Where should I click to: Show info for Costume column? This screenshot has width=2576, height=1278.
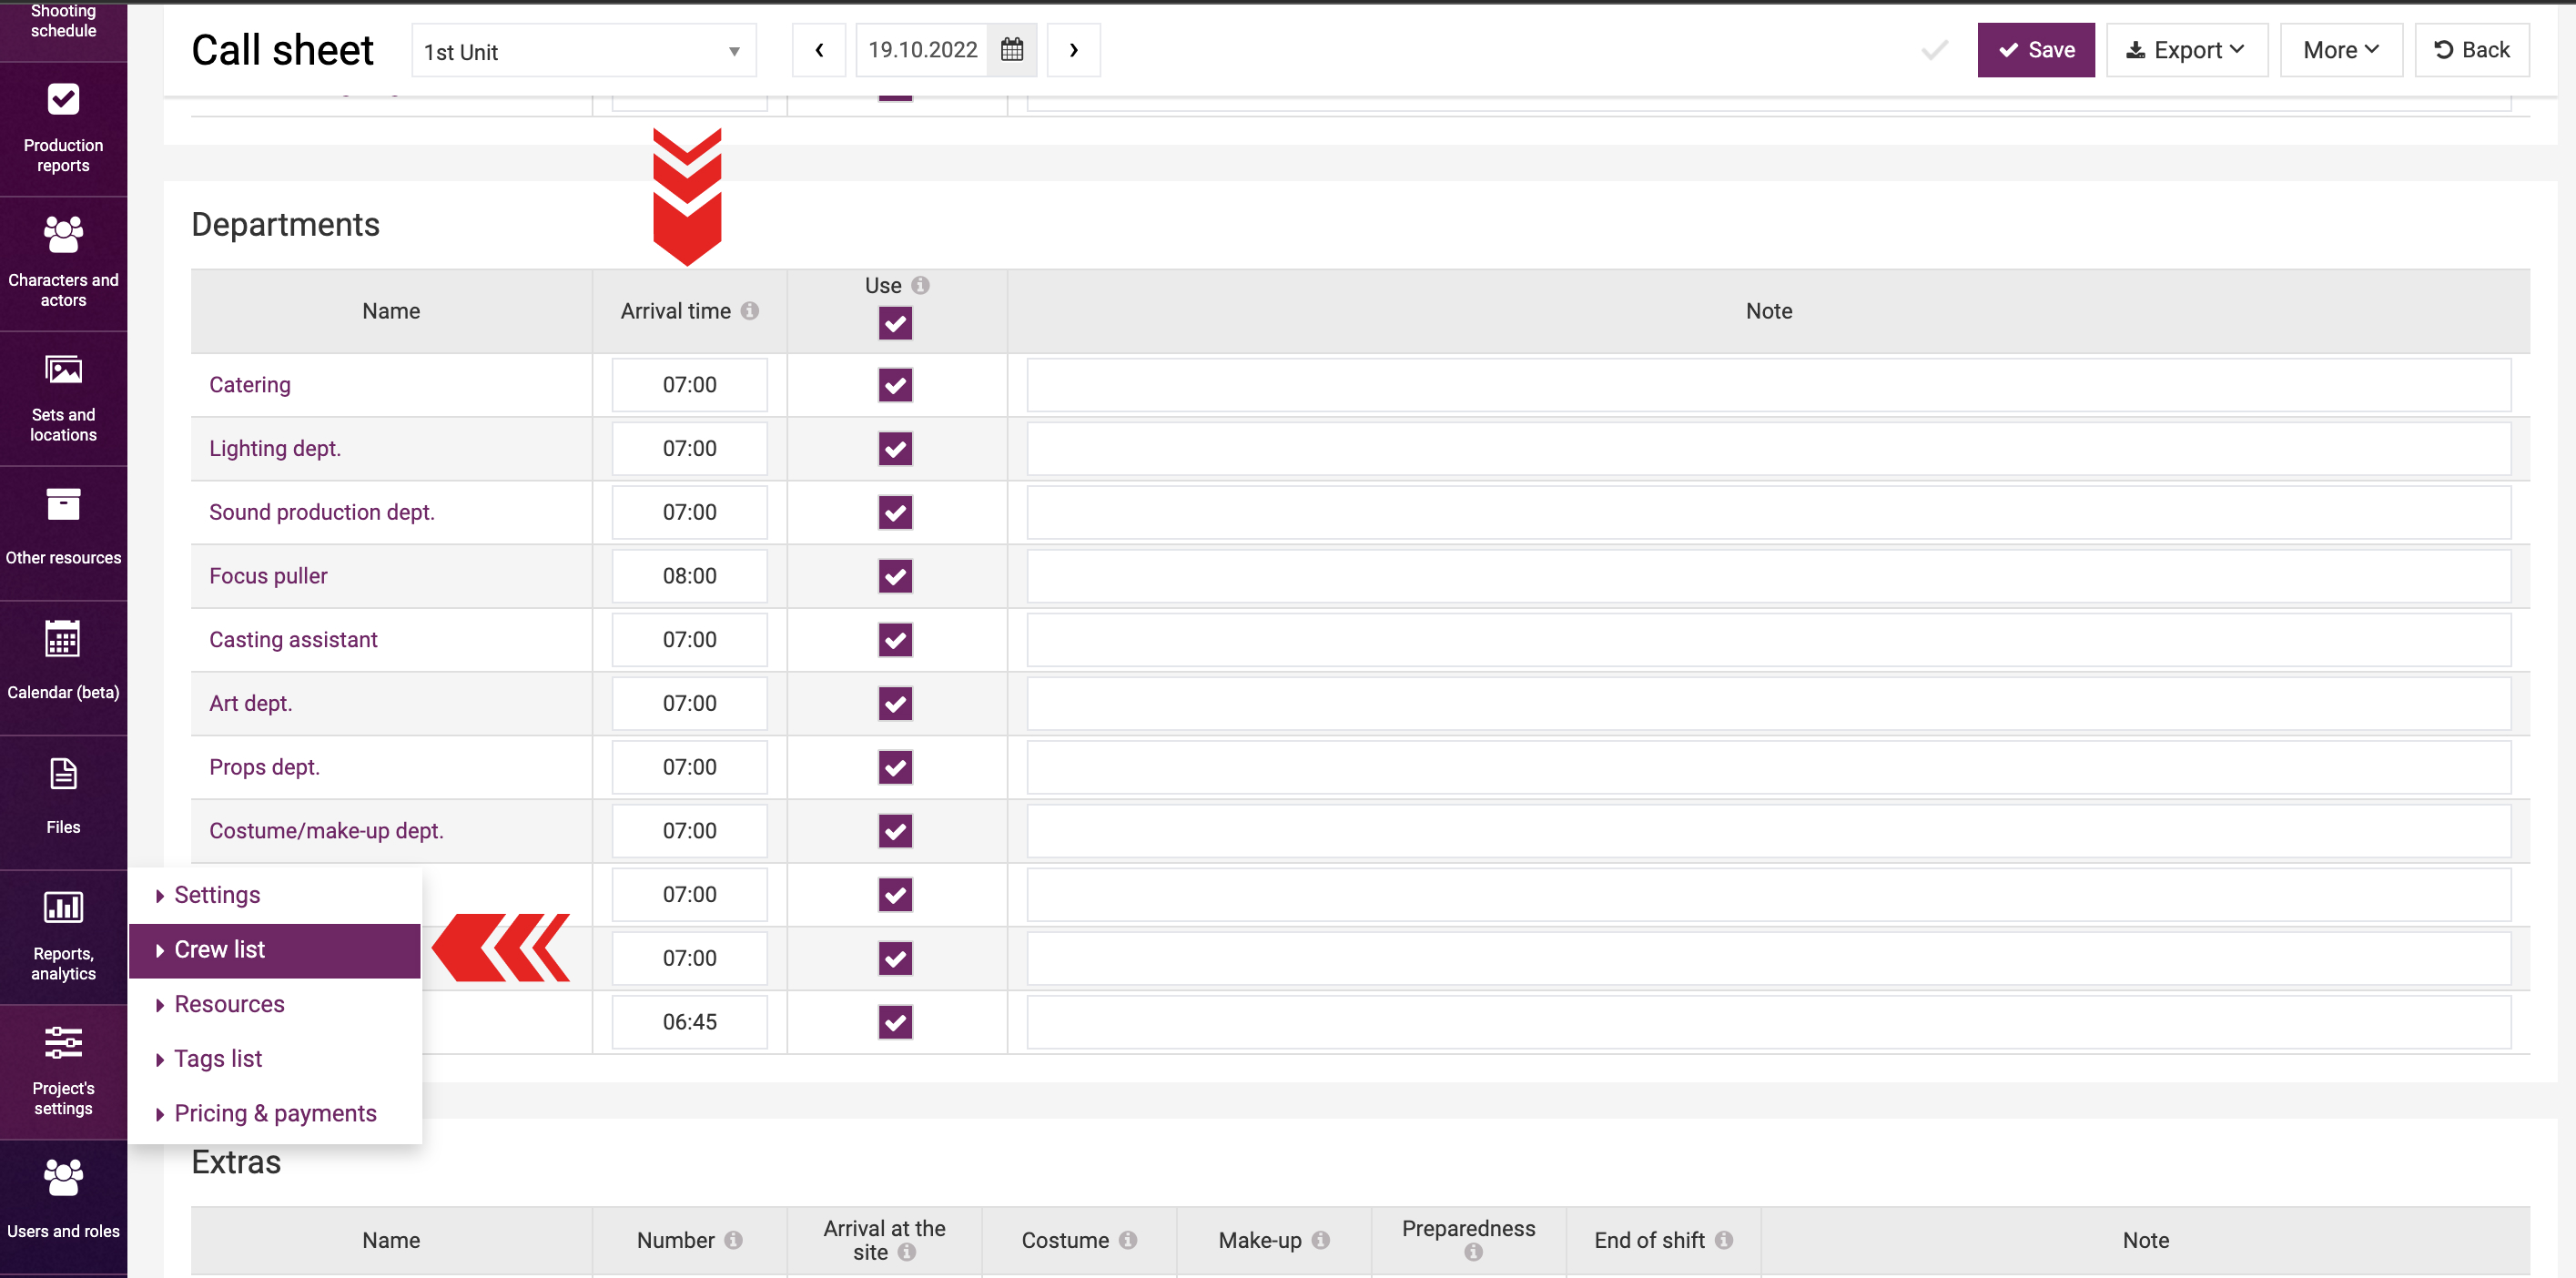pyautogui.click(x=1128, y=1240)
